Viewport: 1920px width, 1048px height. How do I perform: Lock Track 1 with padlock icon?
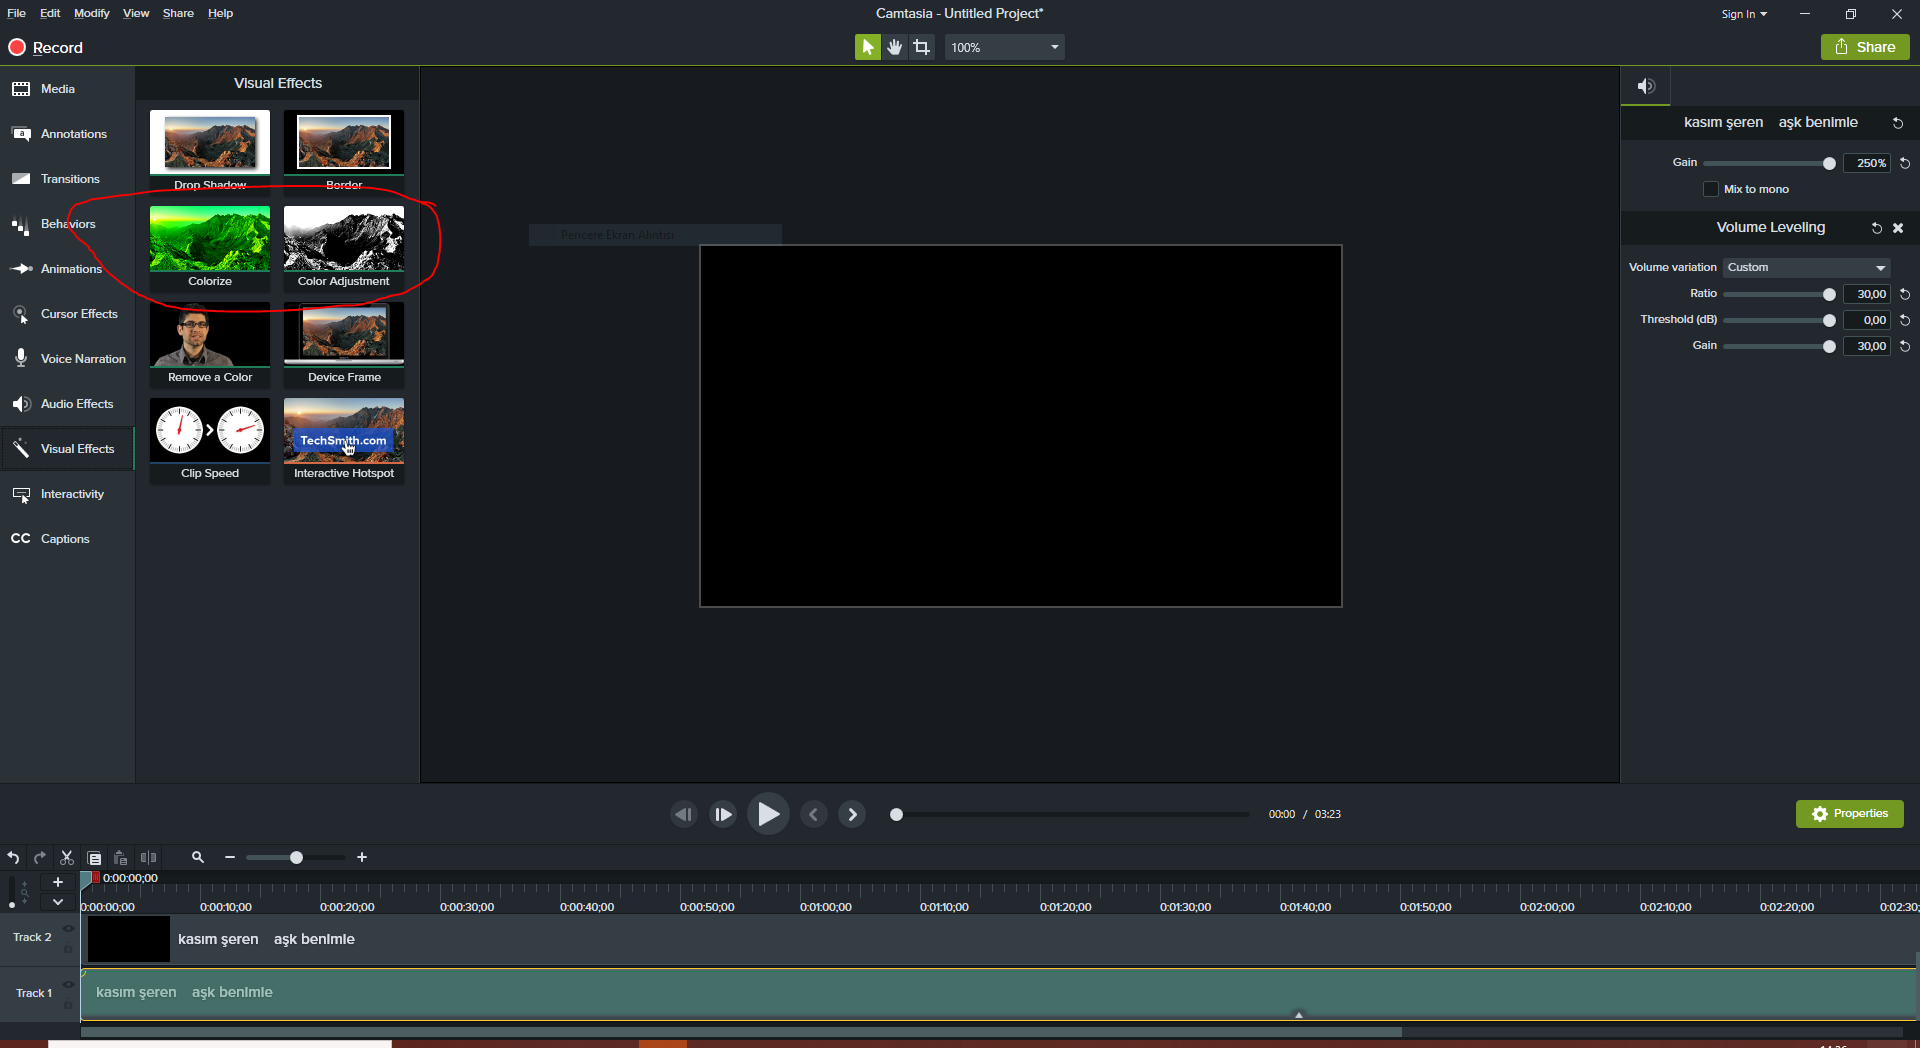coord(68,1004)
